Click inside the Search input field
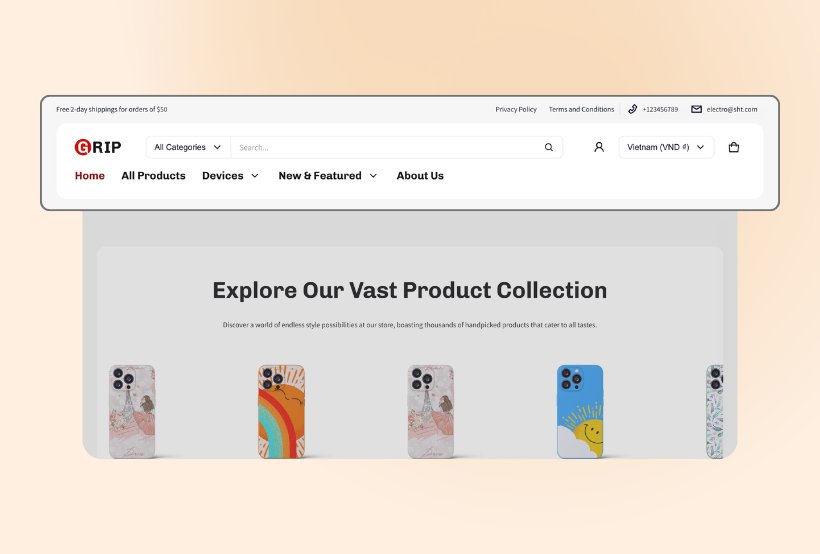The image size is (820, 554). (387, 147)
